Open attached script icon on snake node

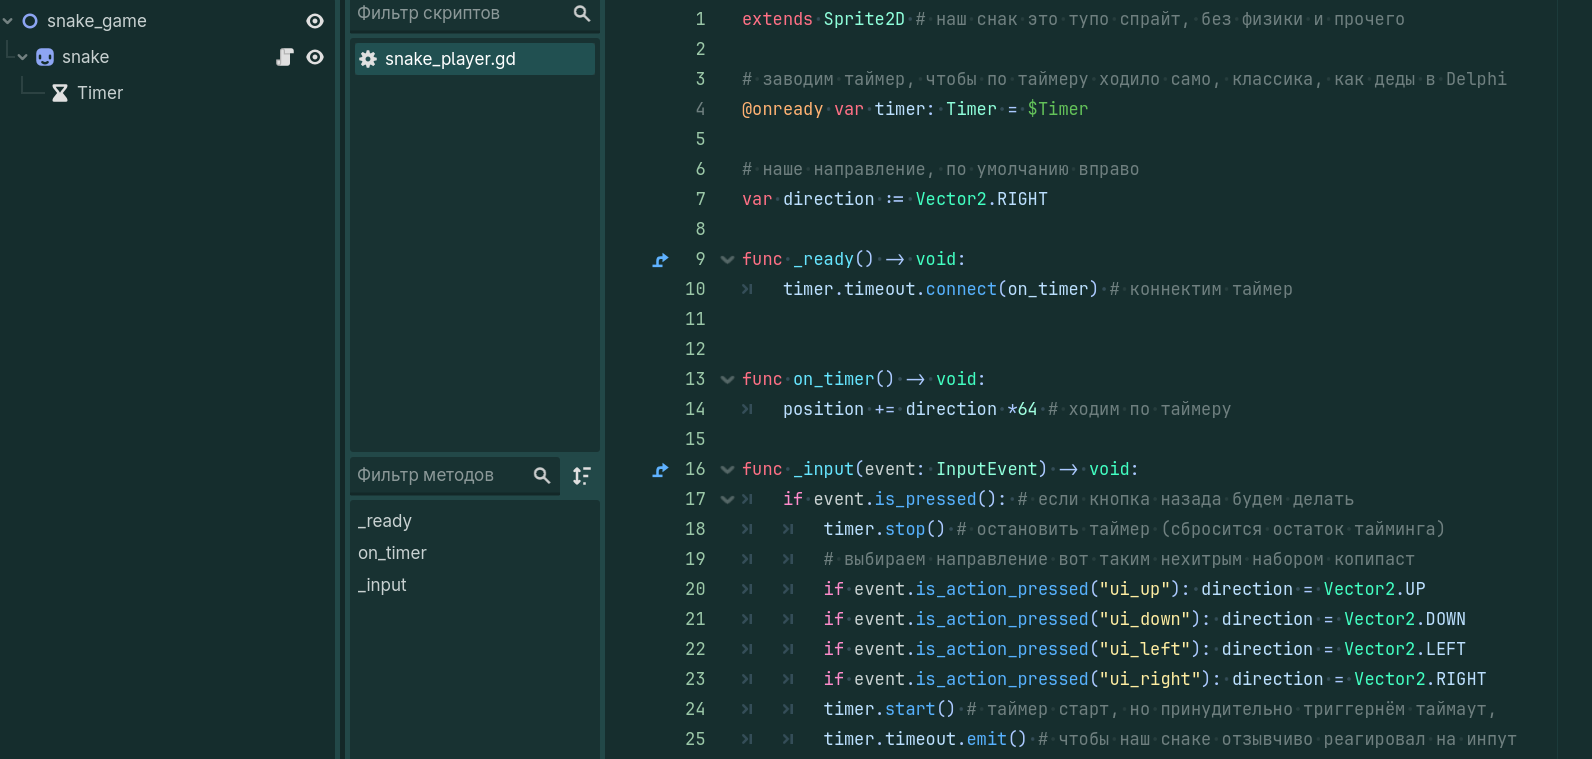coord(285,57)
